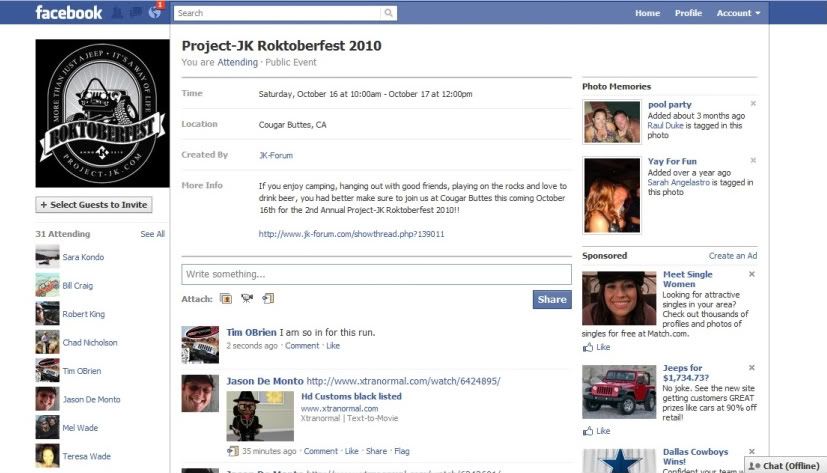
Task: Open Hd Customs black listed title
Action: [351, 397]
